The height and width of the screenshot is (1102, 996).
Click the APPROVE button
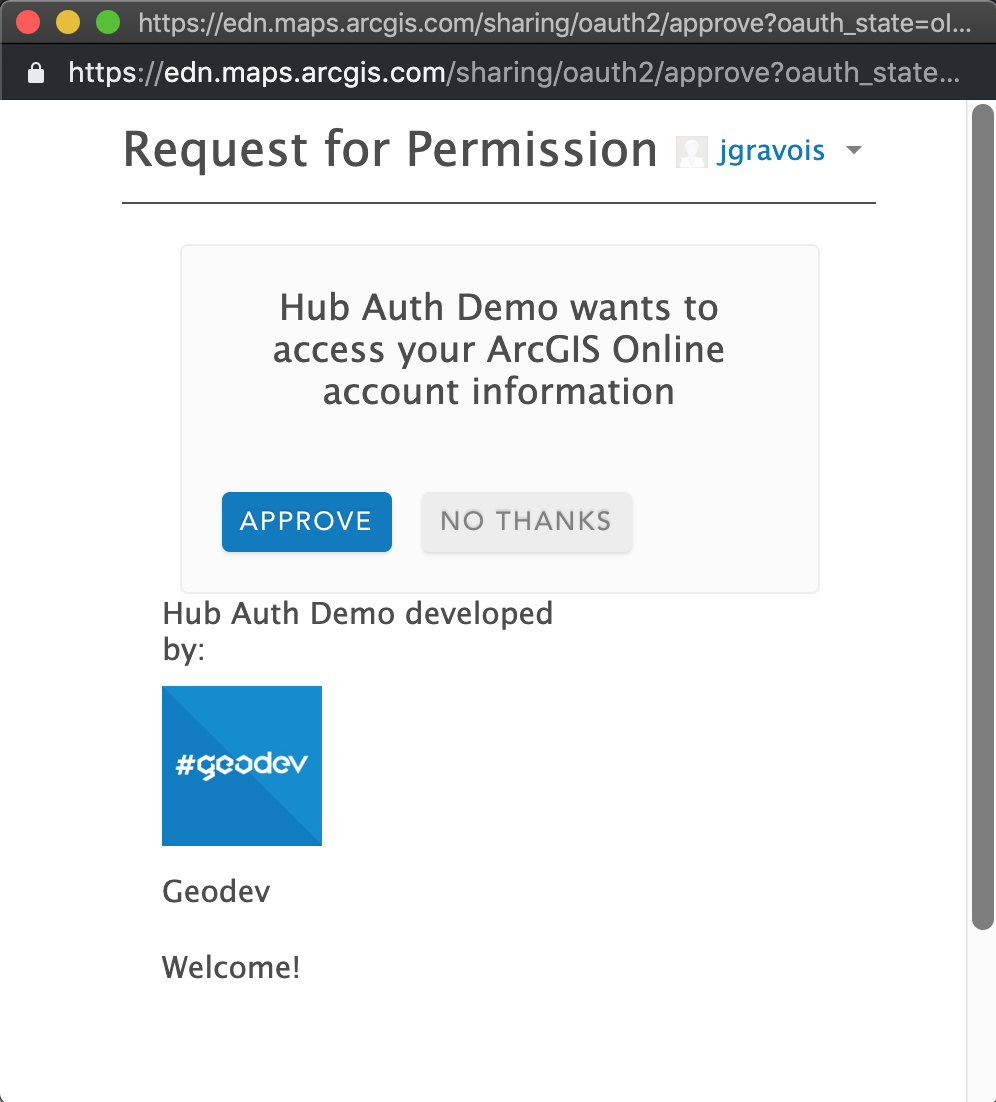pos(306,521)
